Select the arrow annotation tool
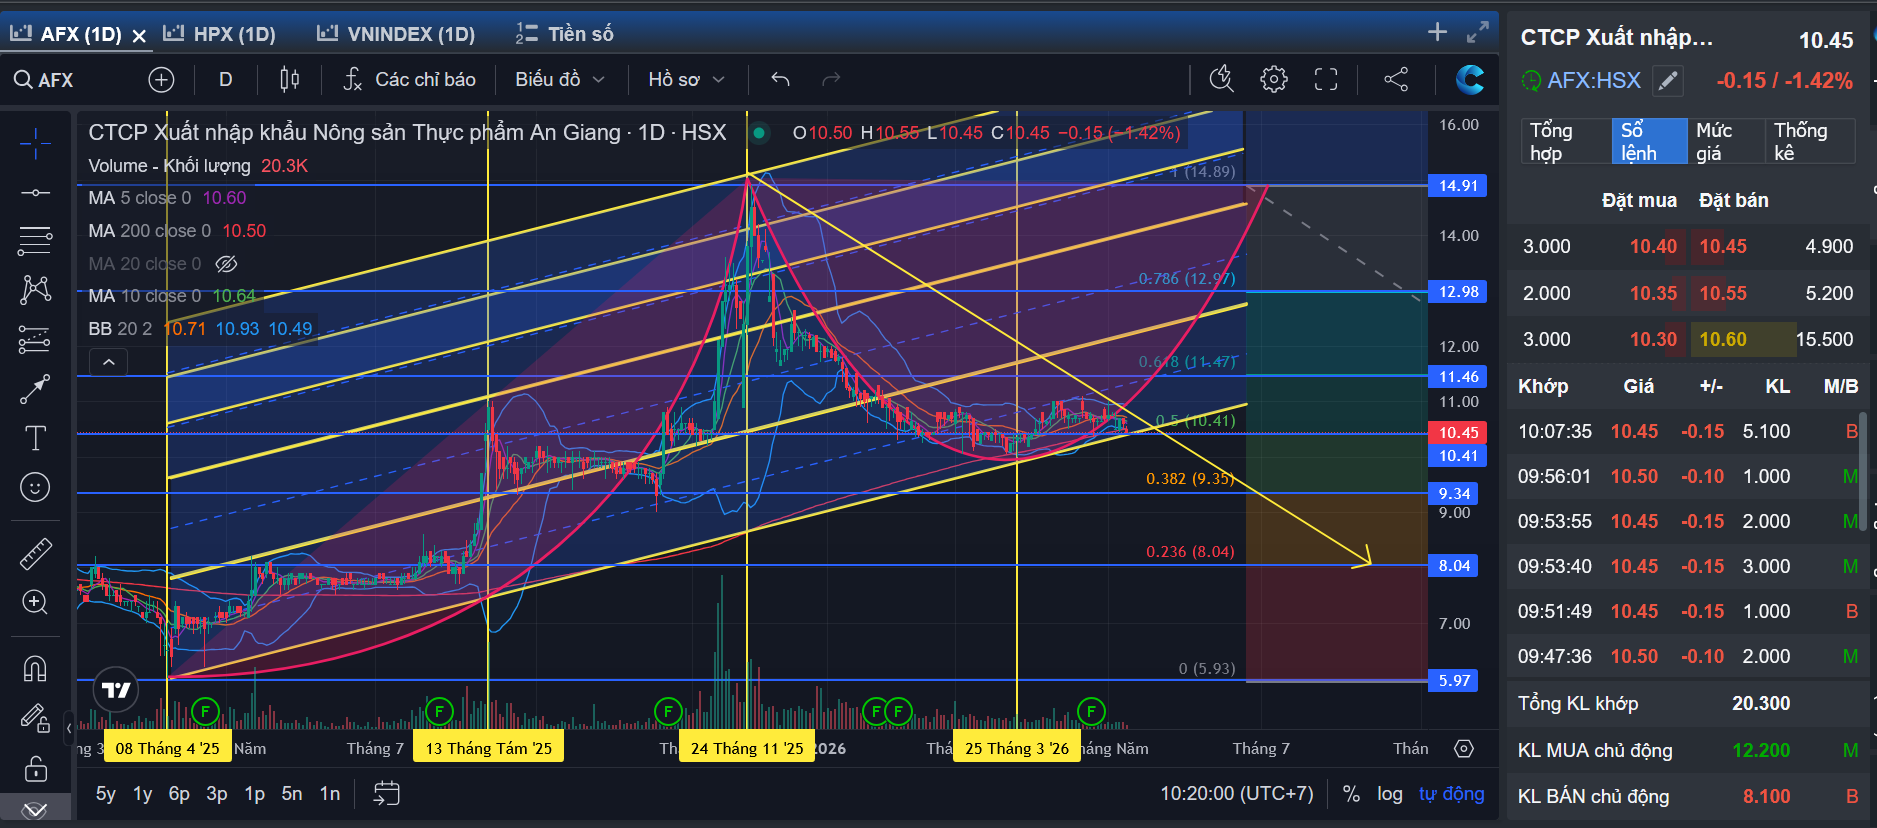1877x828 pixels. click(35, 389)
